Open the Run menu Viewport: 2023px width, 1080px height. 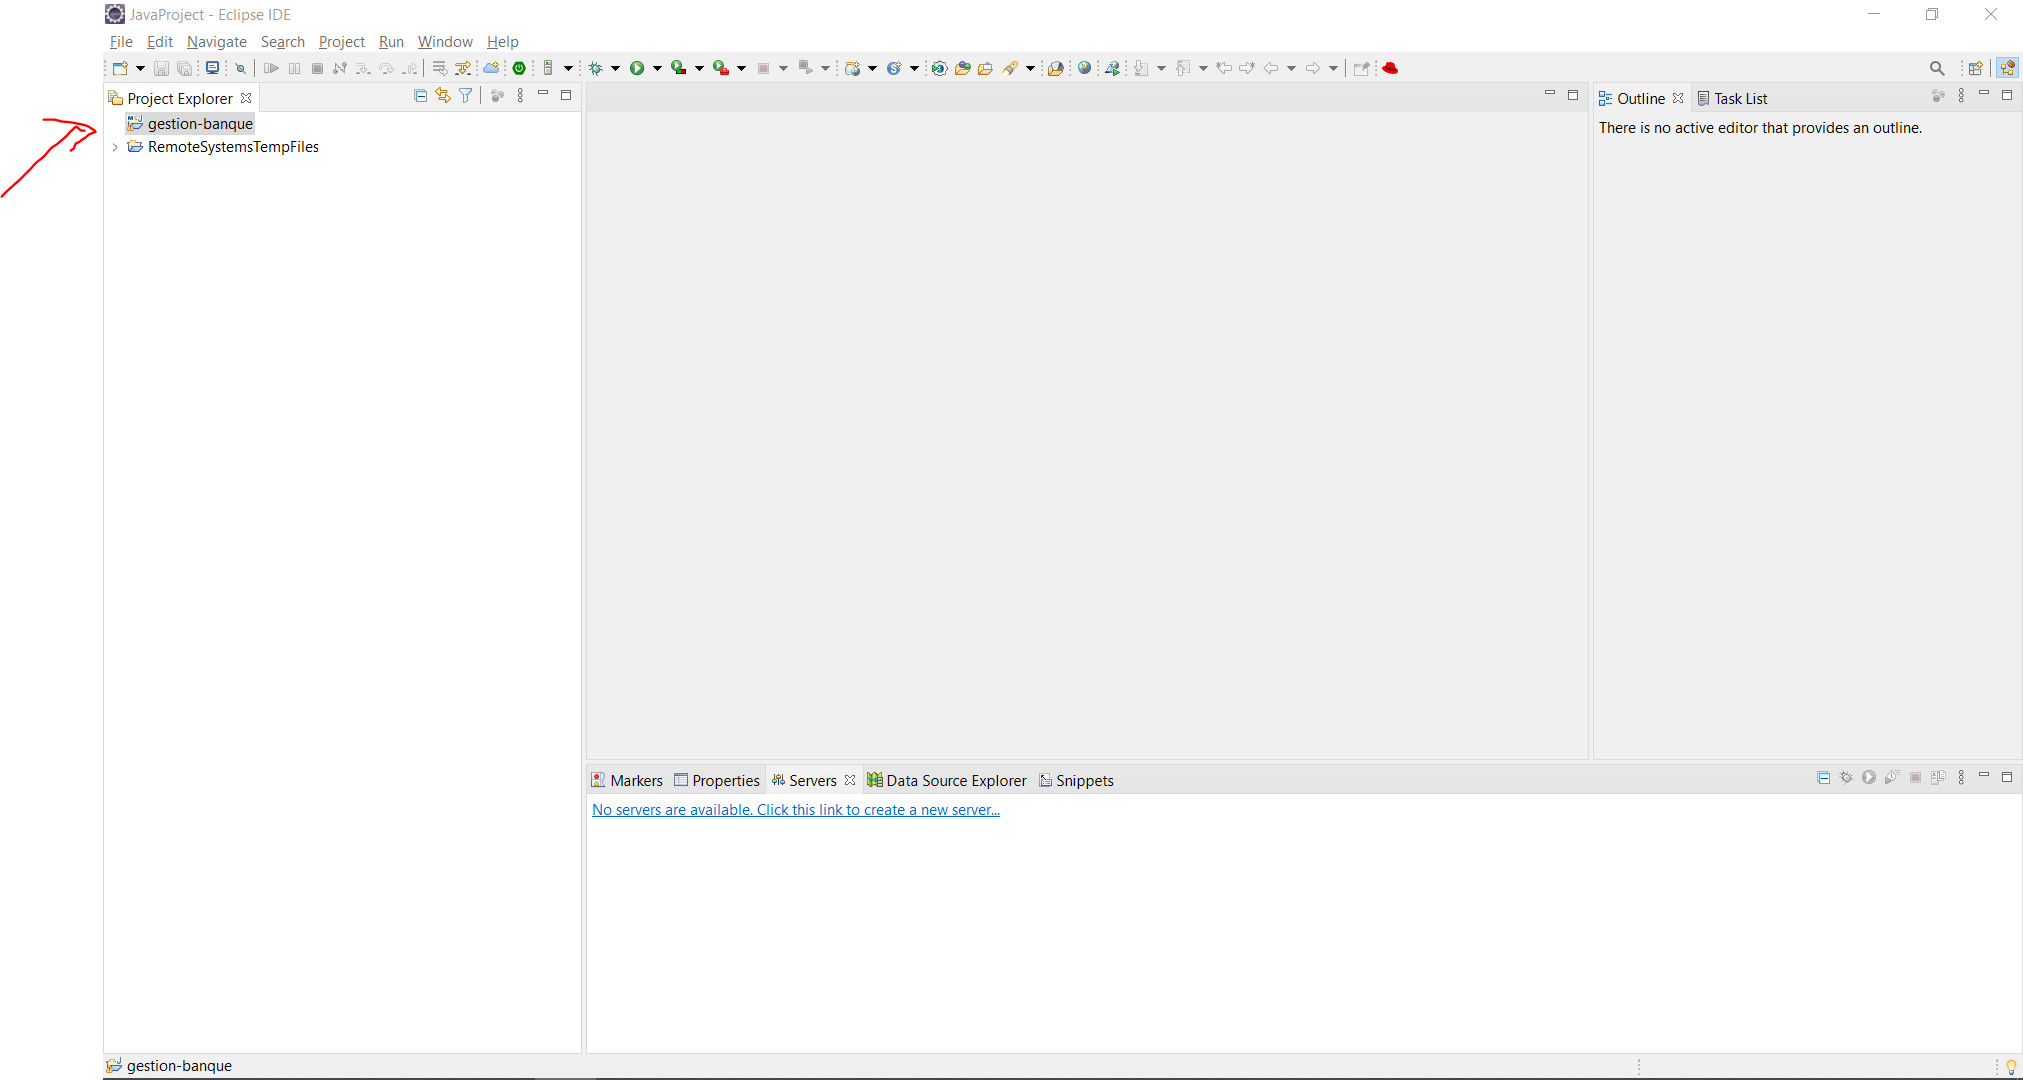391,42
